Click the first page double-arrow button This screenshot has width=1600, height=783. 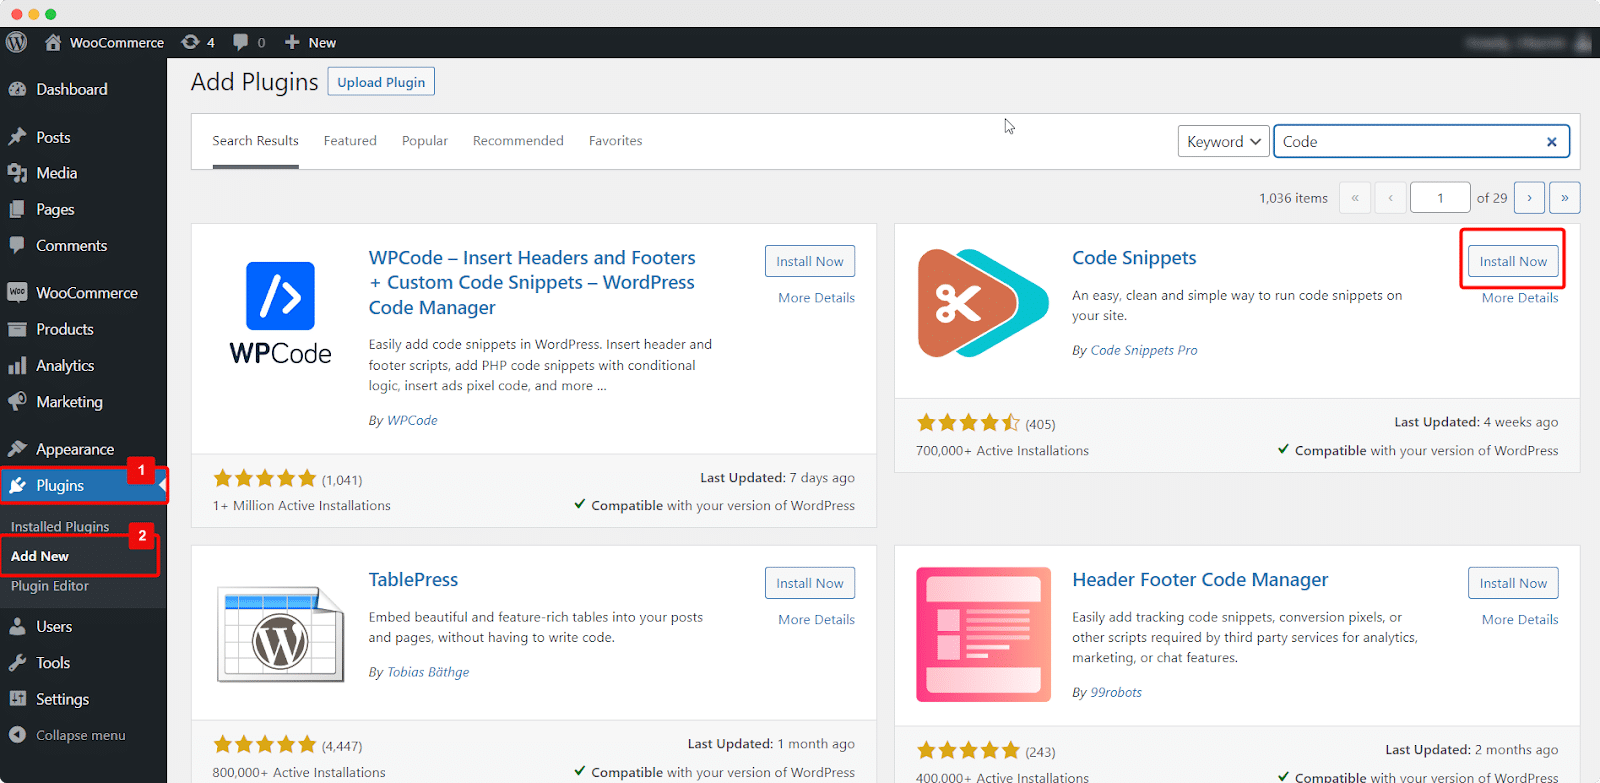point(1355,198)
